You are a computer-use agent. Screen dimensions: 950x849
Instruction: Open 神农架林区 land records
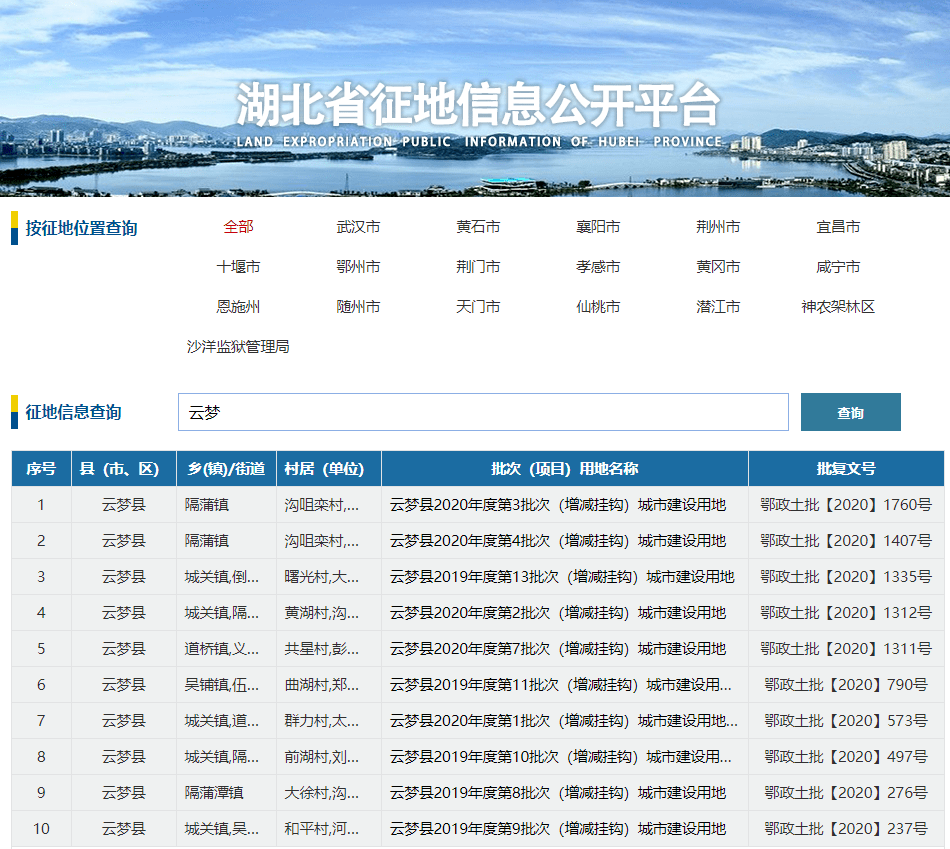(x=838, y=307)
